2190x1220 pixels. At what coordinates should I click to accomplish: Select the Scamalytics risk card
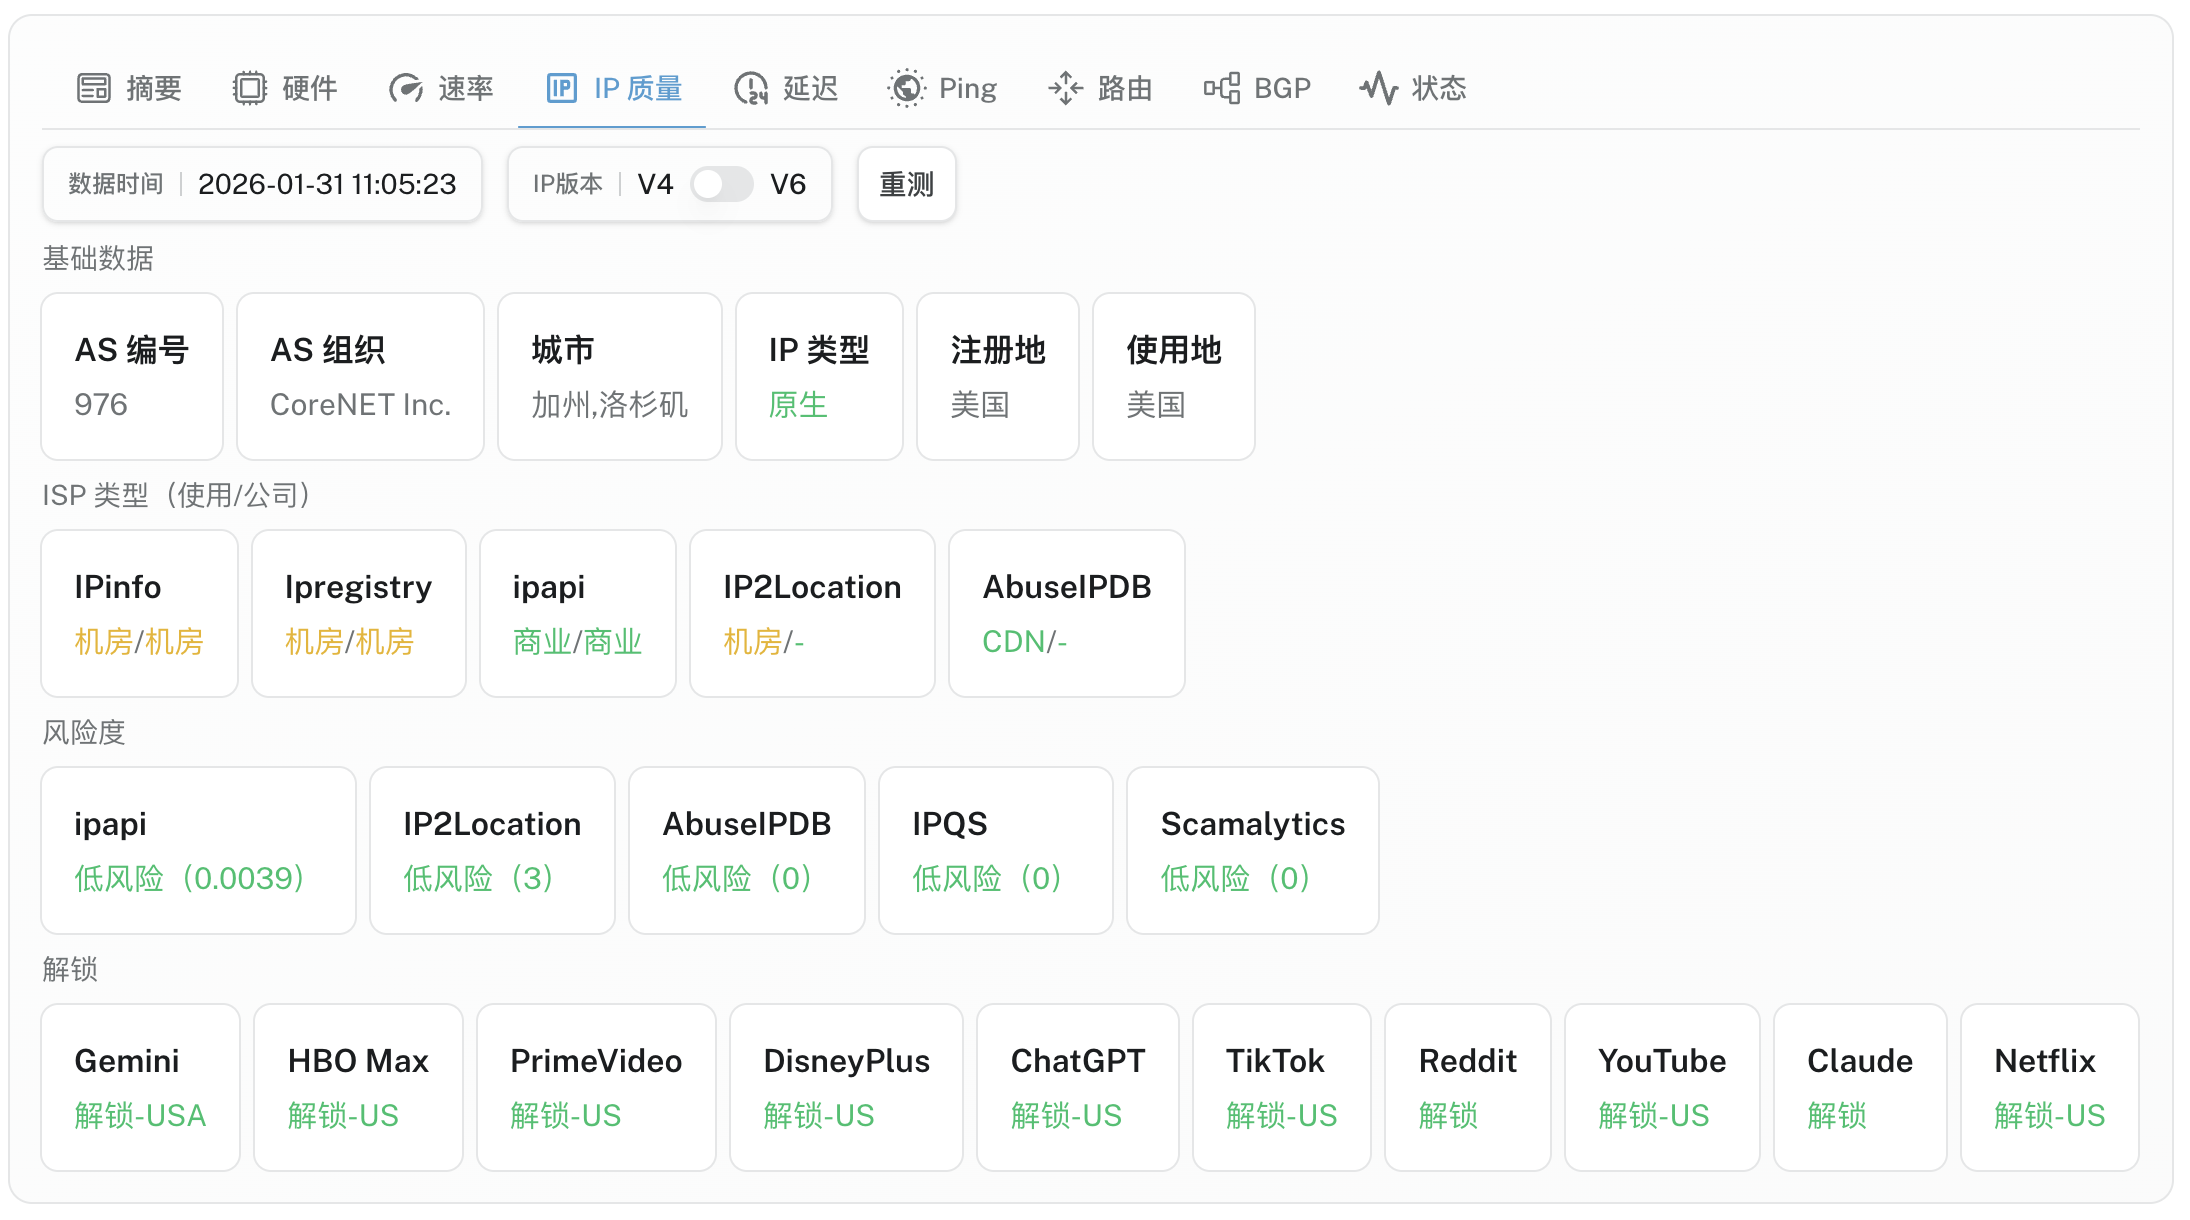coord(1252,850)
